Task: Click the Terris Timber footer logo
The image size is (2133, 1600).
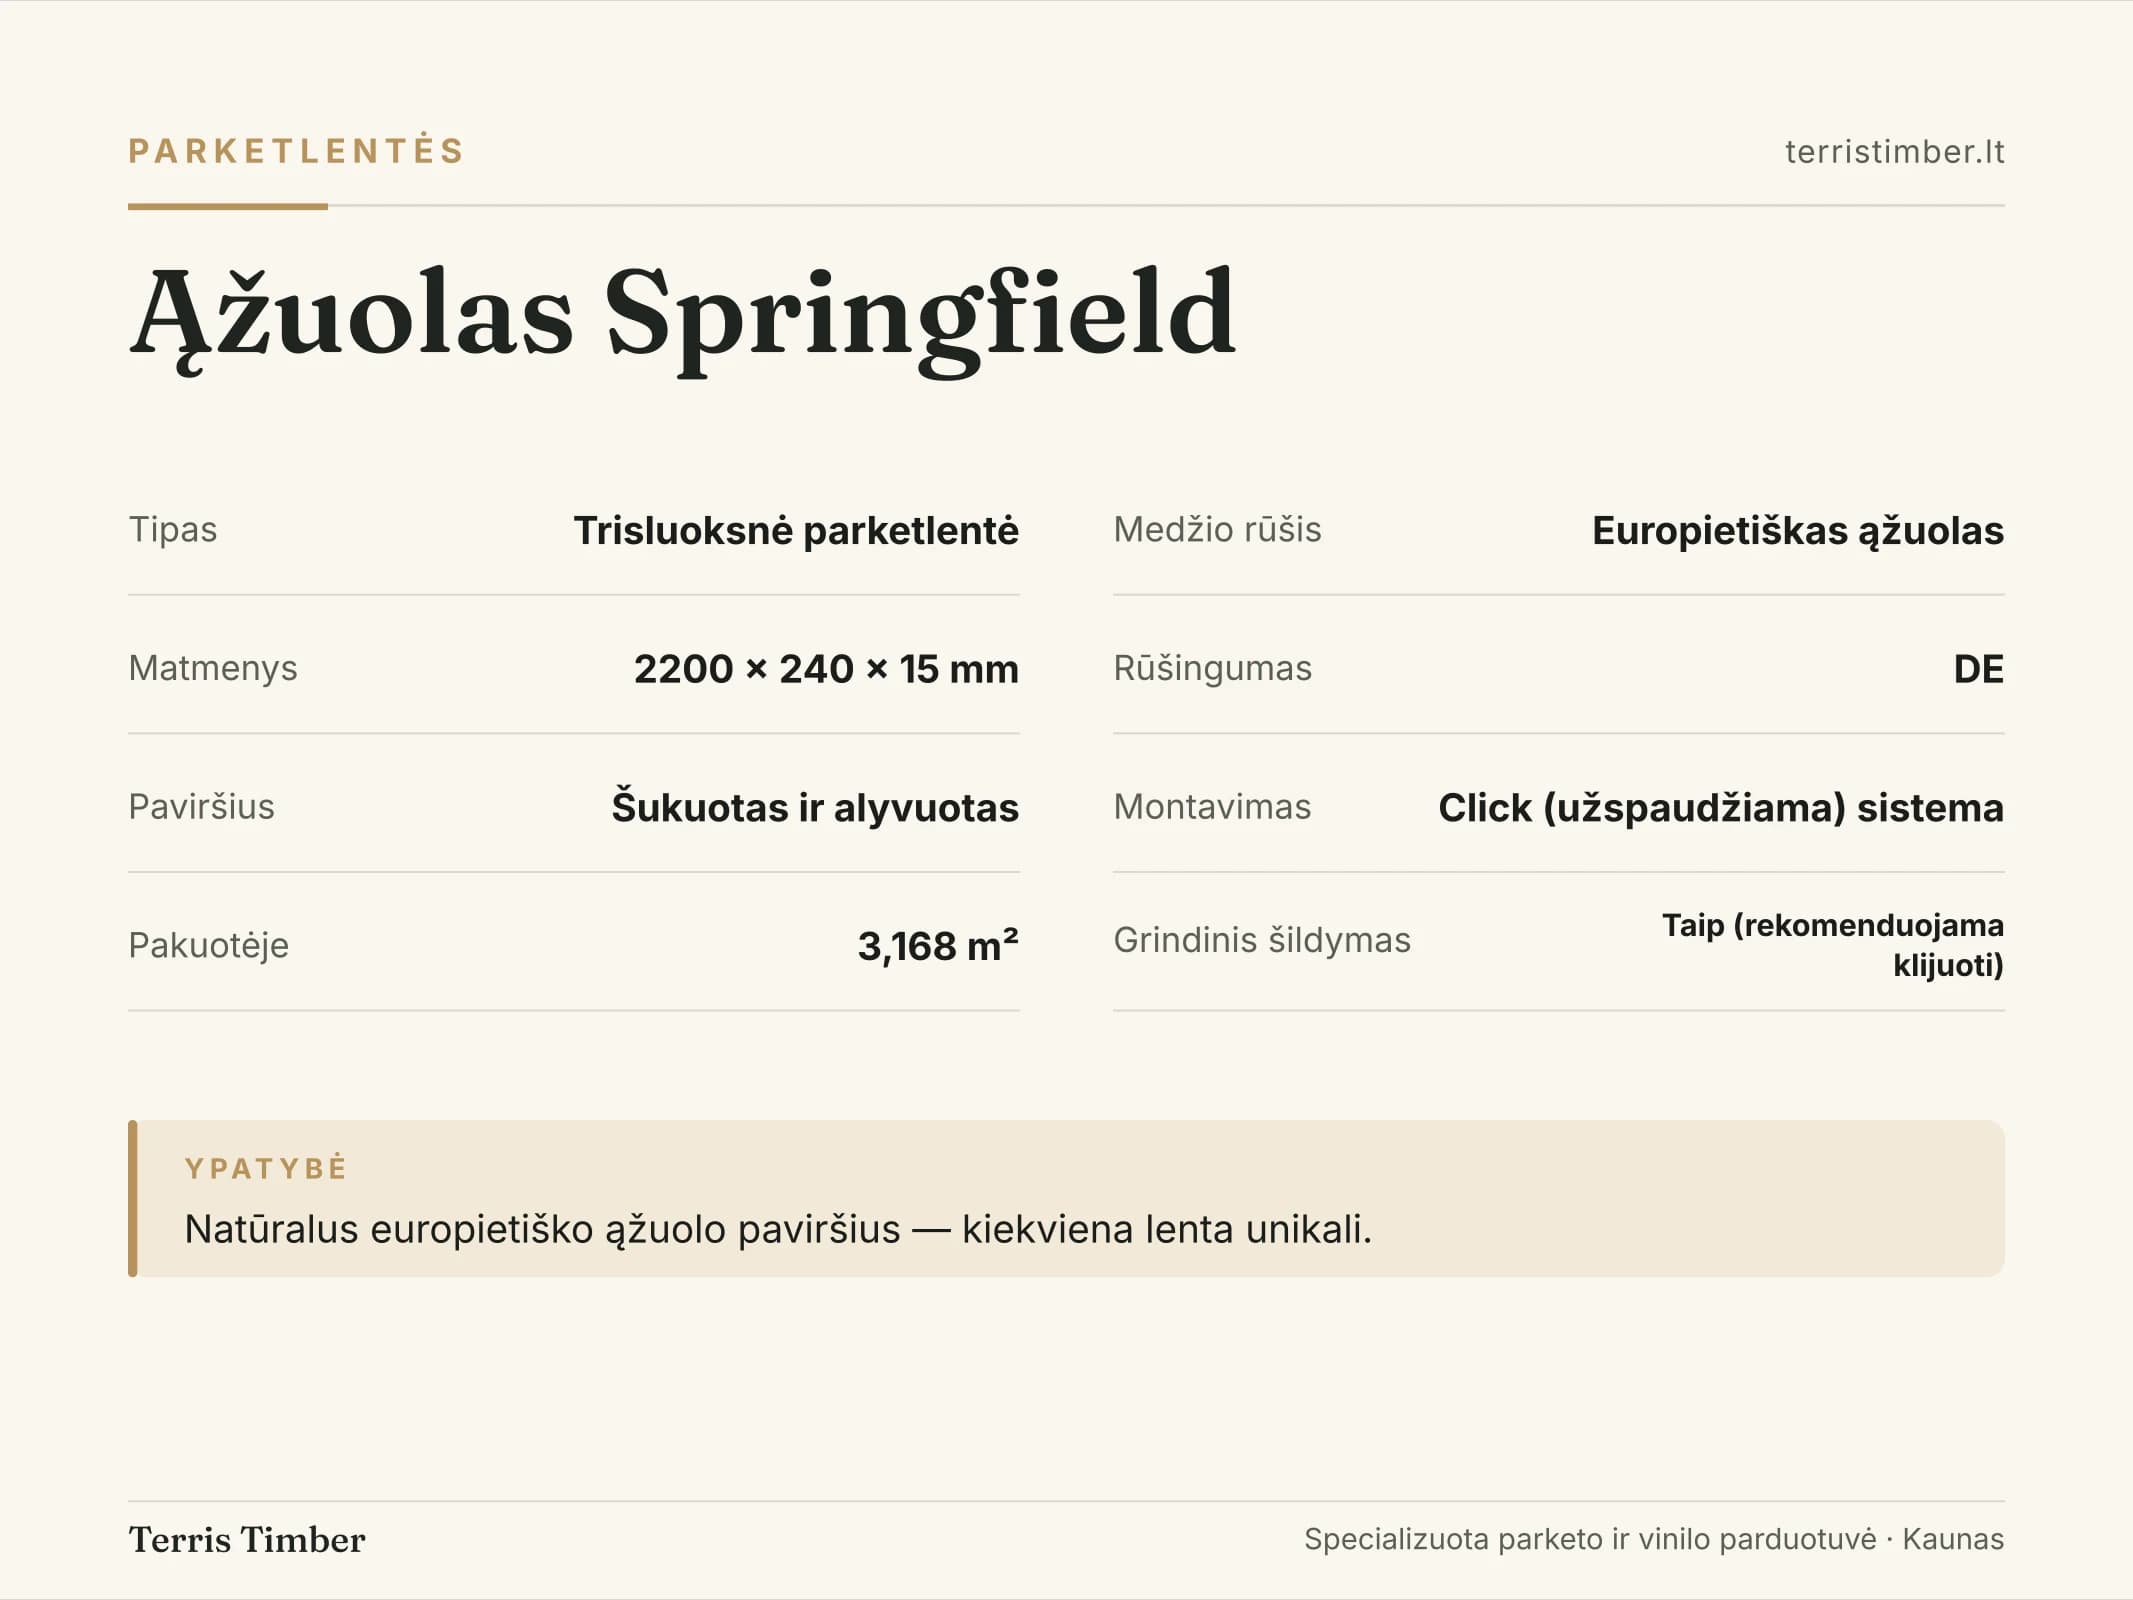Action: [x=247, y=1540]
